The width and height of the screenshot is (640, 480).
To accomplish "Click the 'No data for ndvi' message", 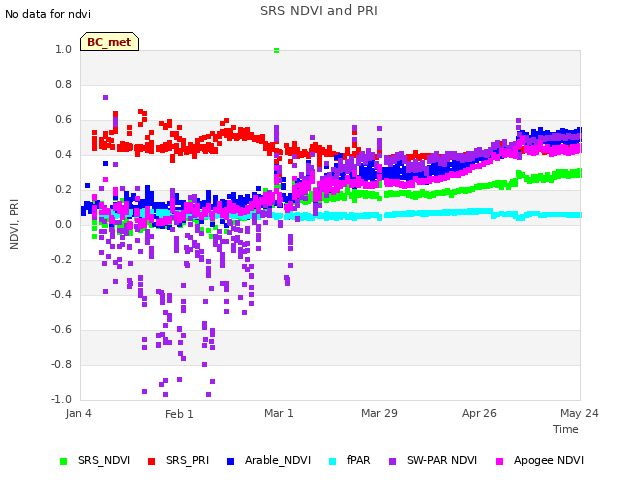I will (x=48, y=14).
